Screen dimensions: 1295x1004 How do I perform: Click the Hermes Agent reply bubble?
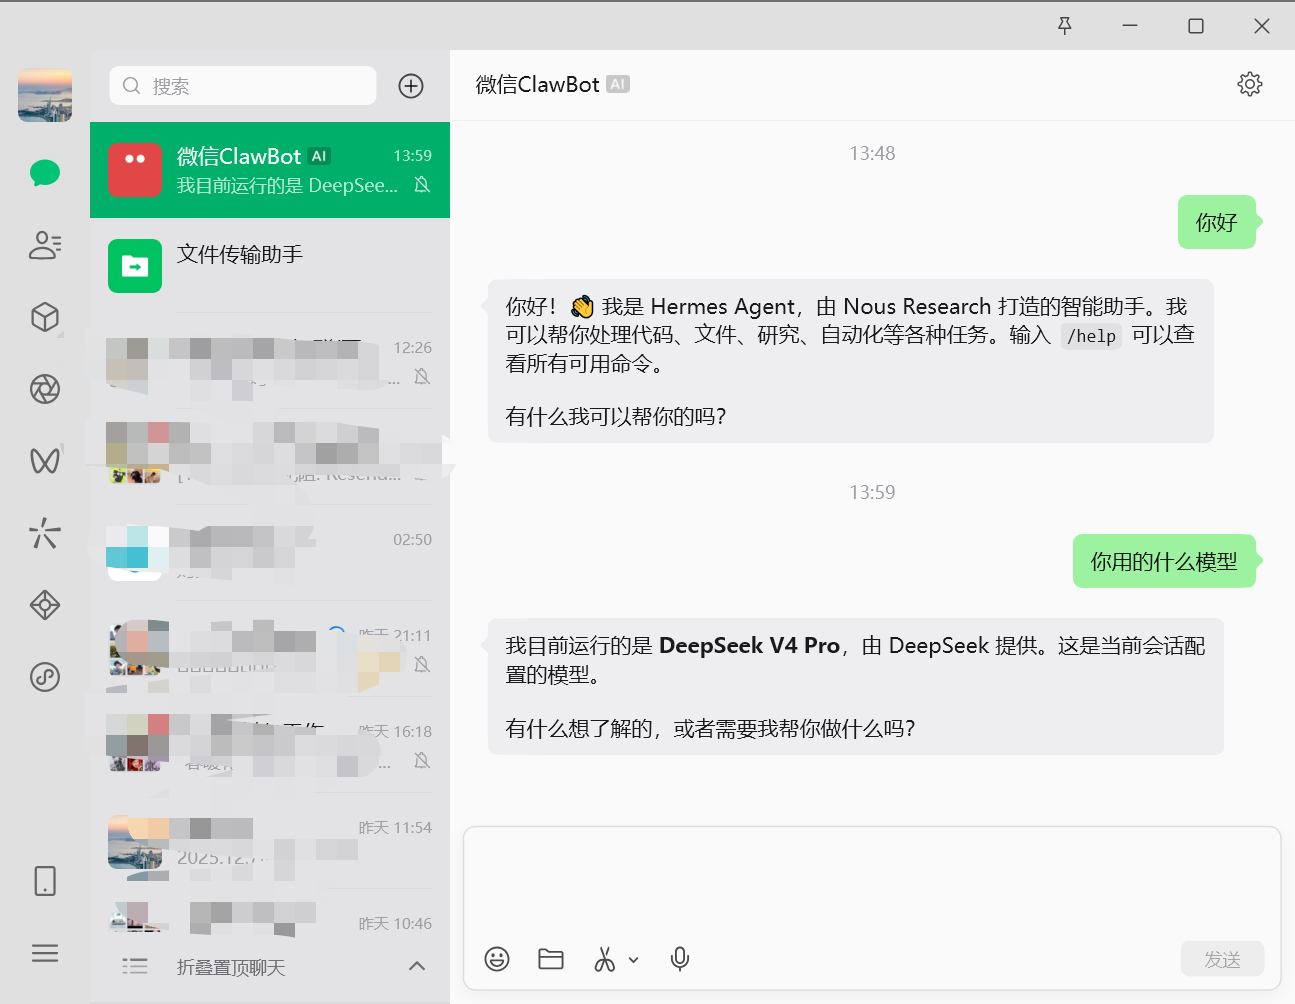[x=851, y=361]
